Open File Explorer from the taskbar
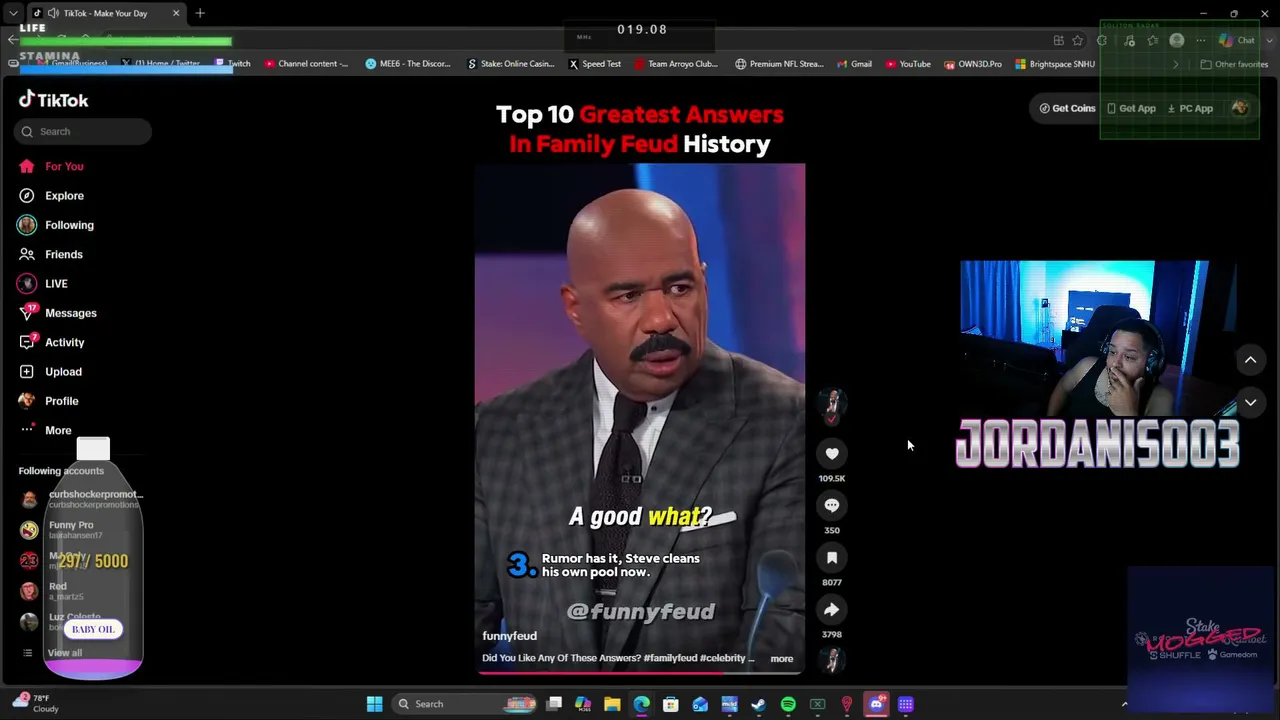1280x720 pixels. [612, 704]
